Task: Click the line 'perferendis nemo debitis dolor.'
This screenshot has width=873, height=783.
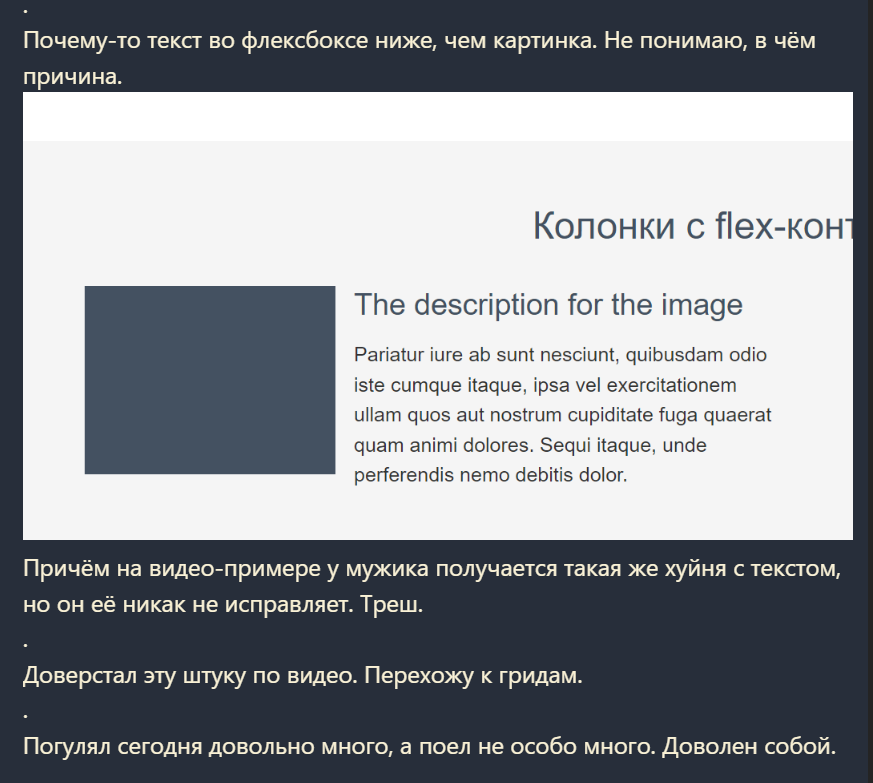Action: click(491, 475)
